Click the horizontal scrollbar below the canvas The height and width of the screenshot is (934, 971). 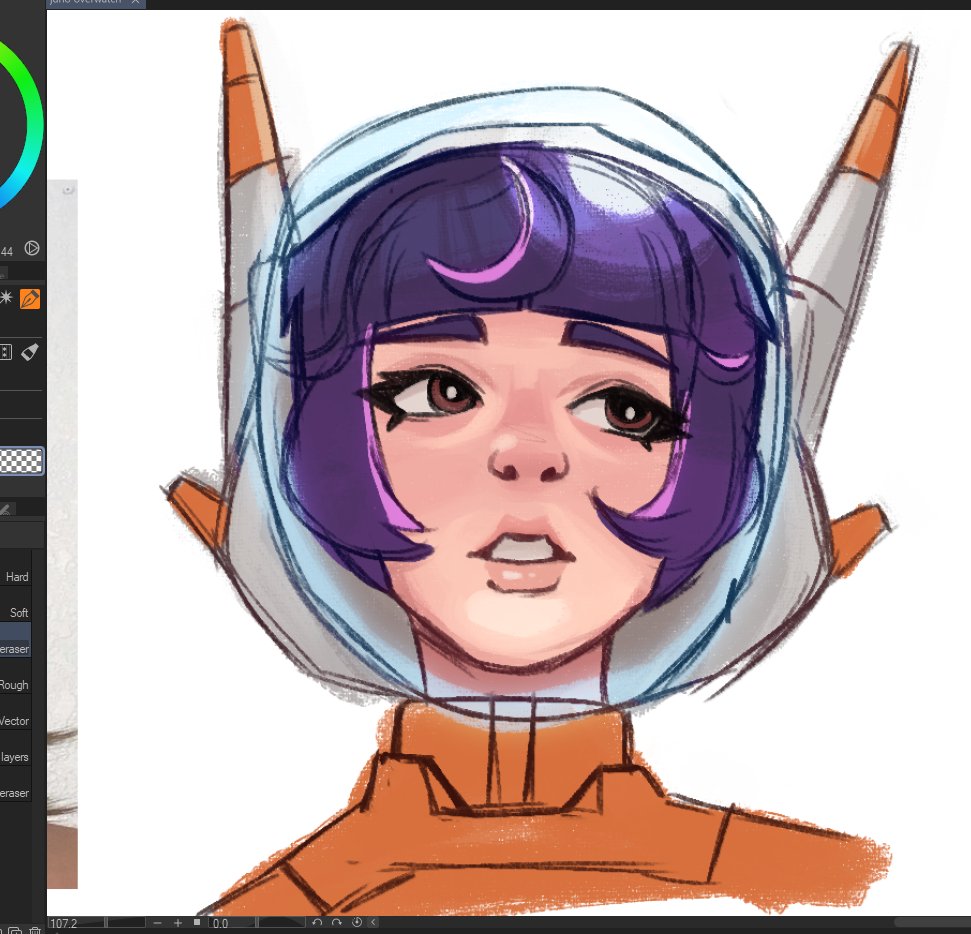[x=932, y=923]
